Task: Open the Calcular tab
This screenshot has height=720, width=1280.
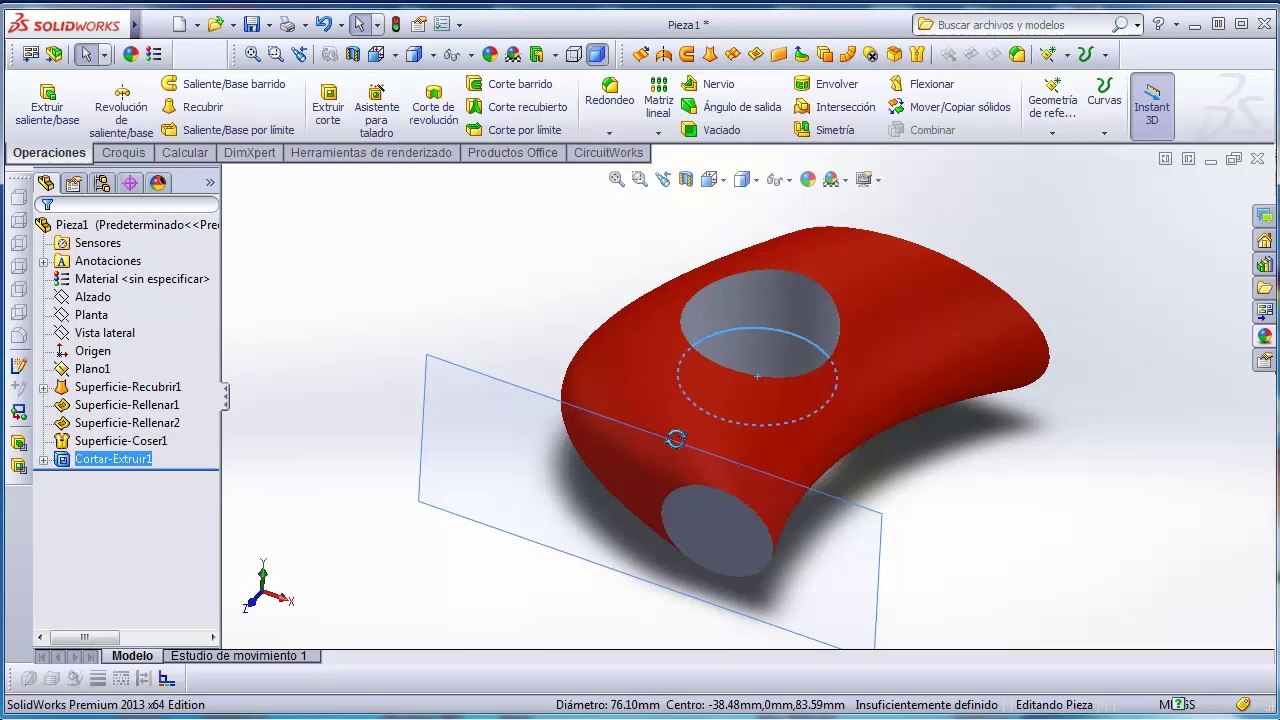Action: [x=185, y=153]
